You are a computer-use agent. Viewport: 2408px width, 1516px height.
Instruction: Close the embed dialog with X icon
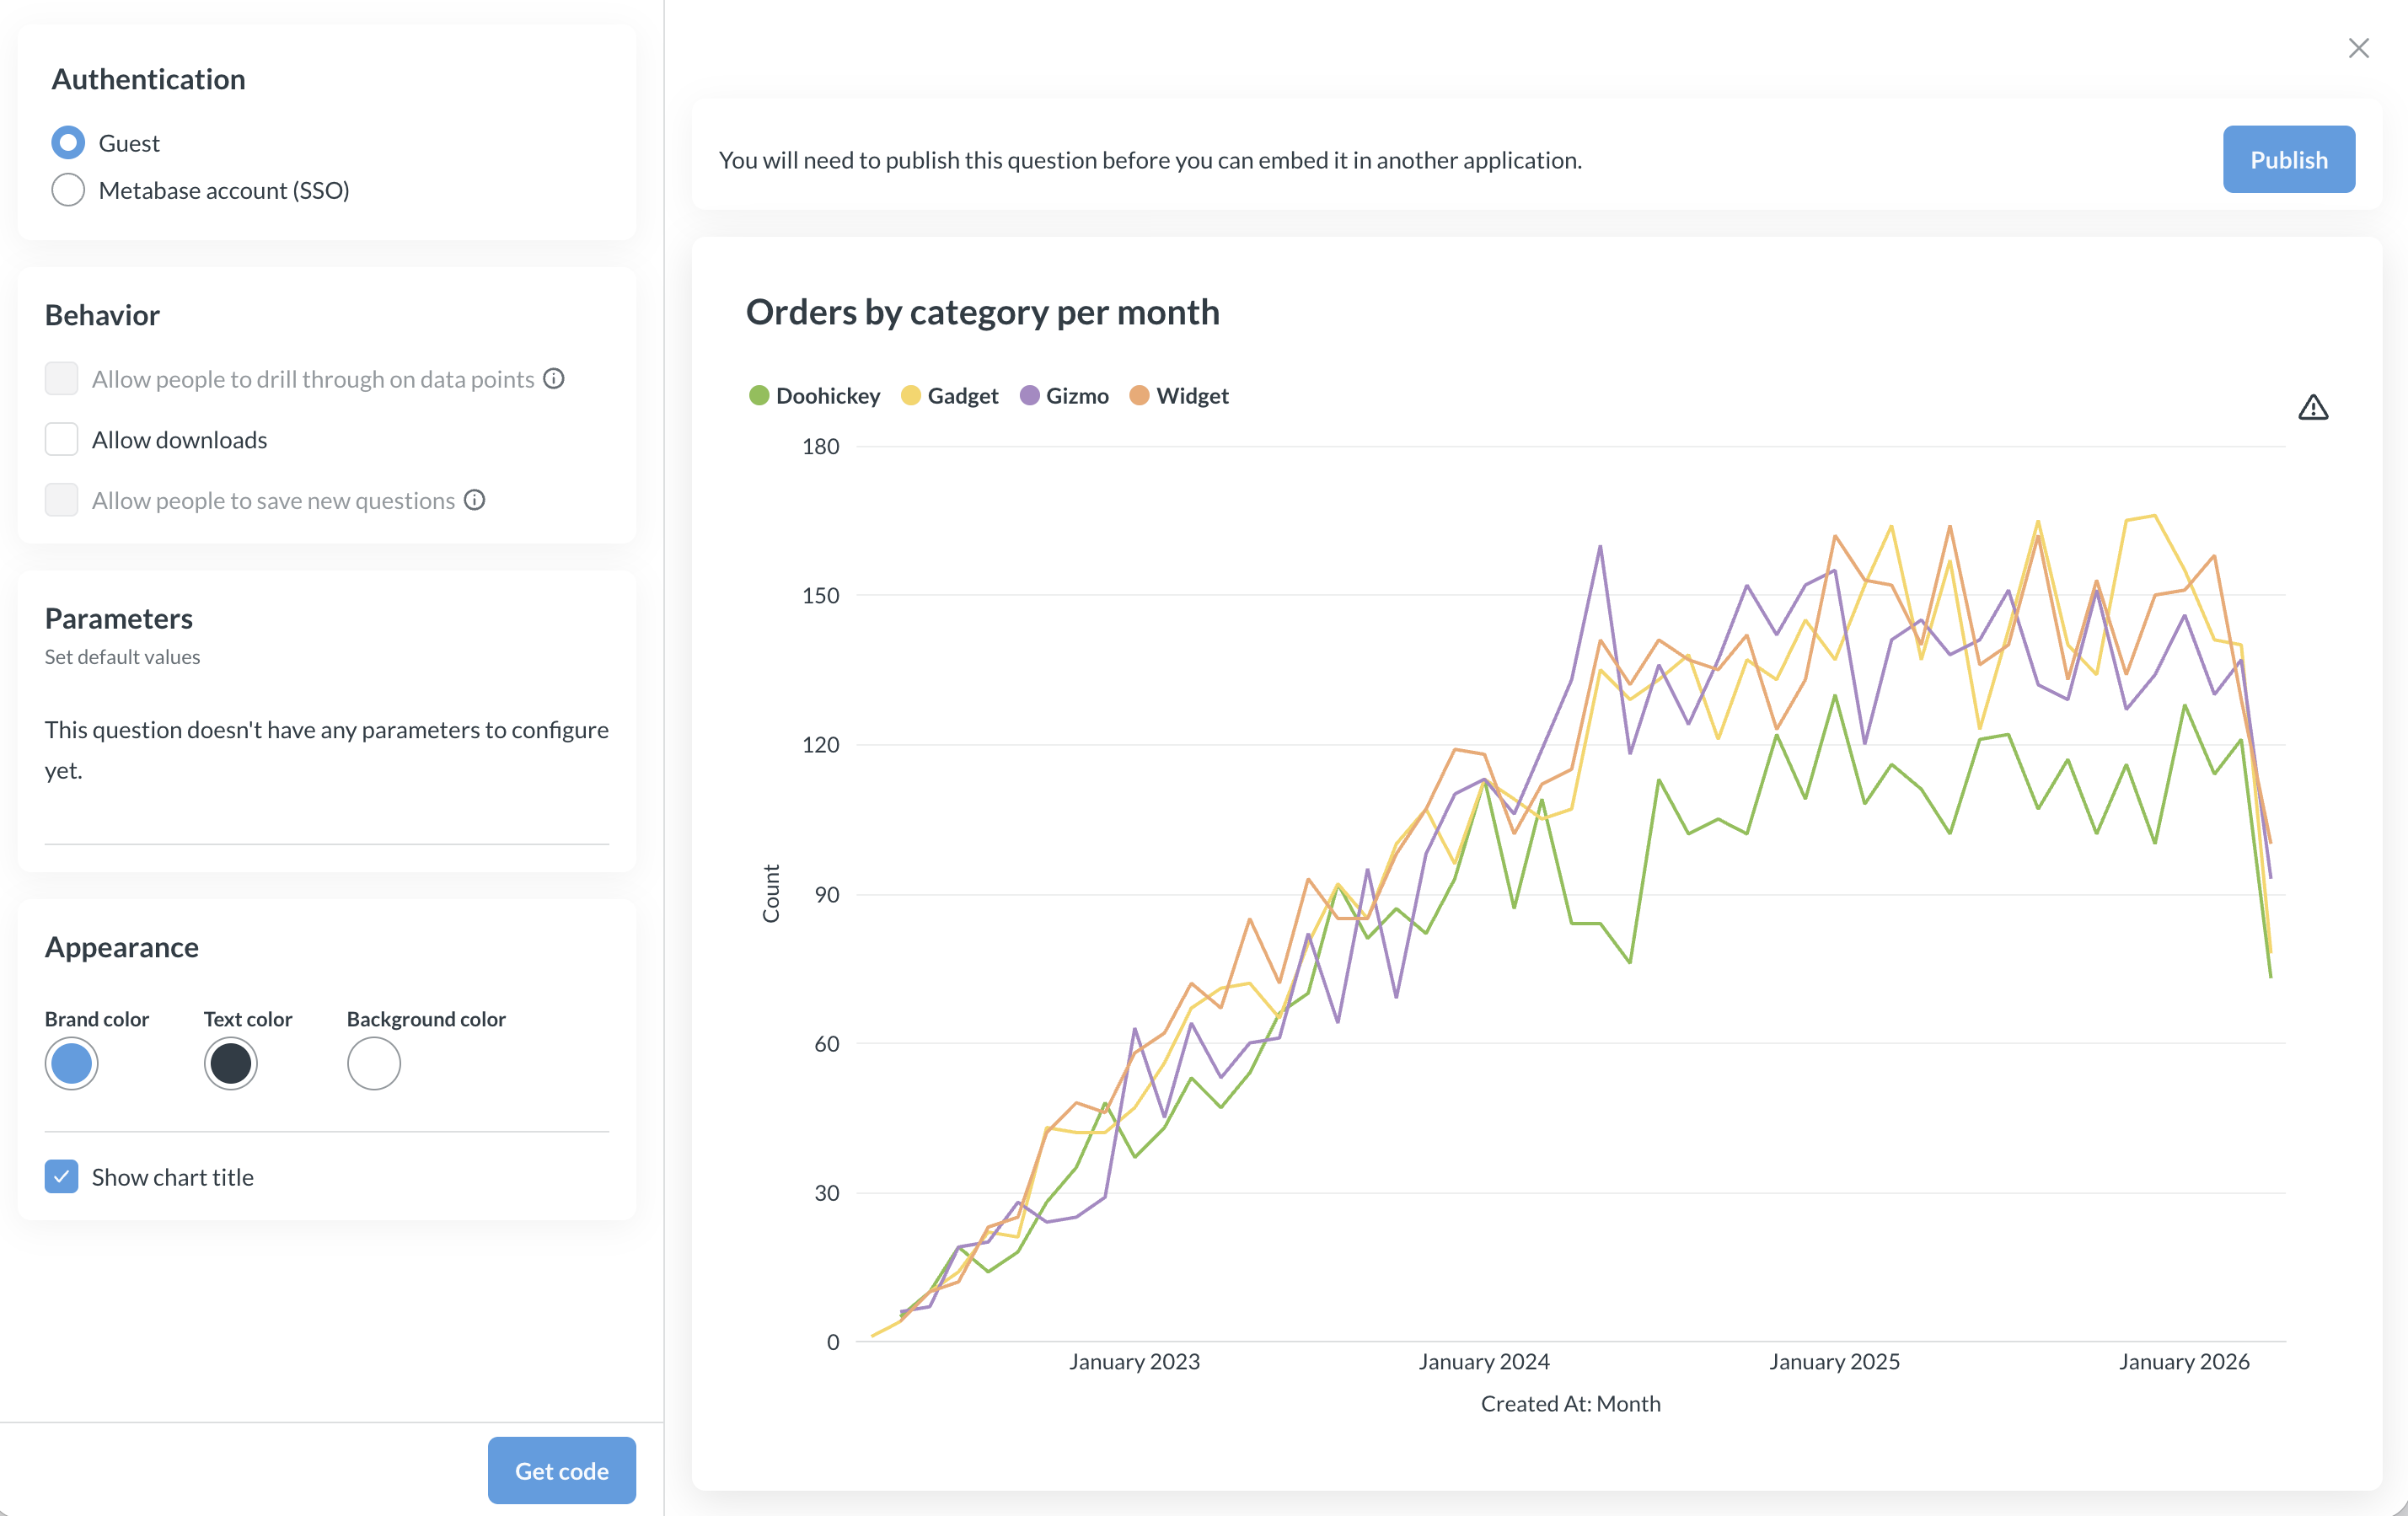[x=2358, y=48]
